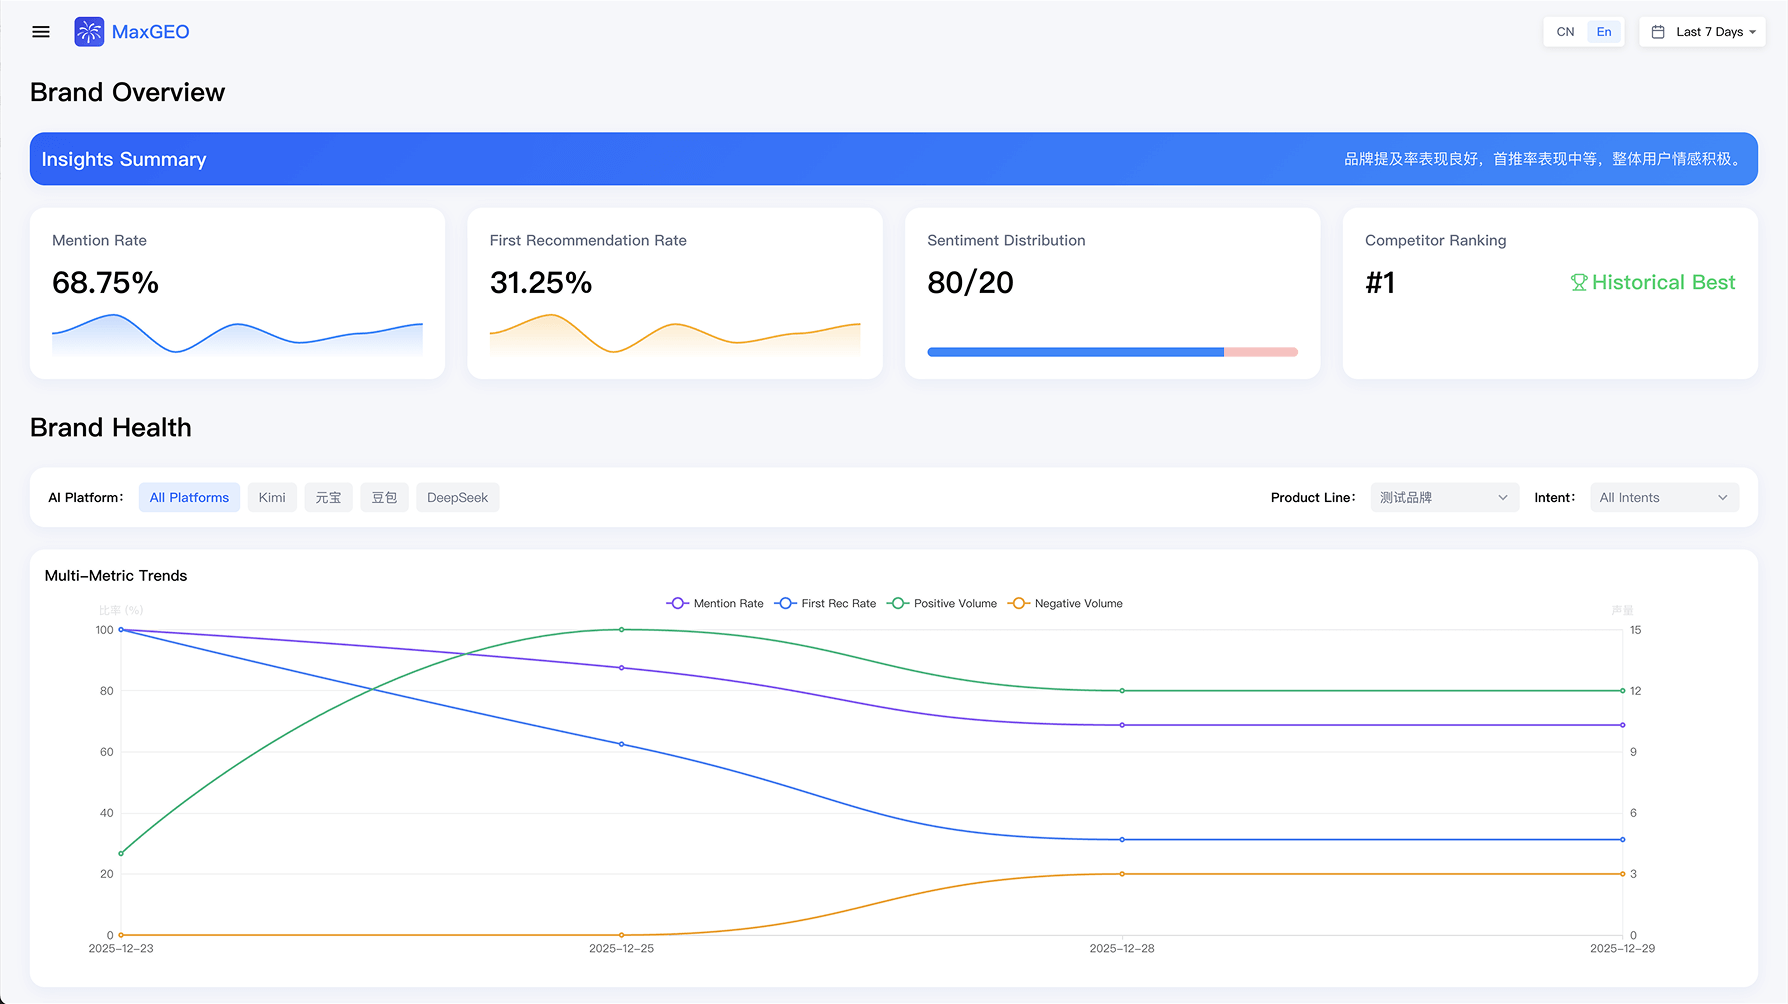Viewport: 1788px width, 1004px height.
Task: Open the Last 7 Days dropdown
Action: [x=1703, y=31]
